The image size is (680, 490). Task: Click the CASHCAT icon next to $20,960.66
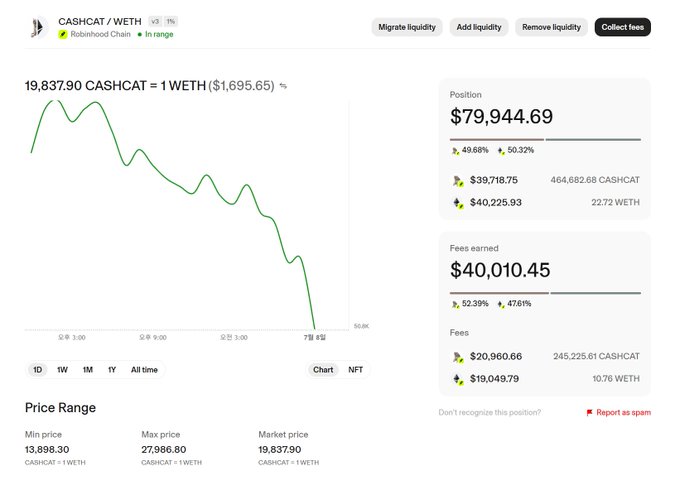click(458, 357)
